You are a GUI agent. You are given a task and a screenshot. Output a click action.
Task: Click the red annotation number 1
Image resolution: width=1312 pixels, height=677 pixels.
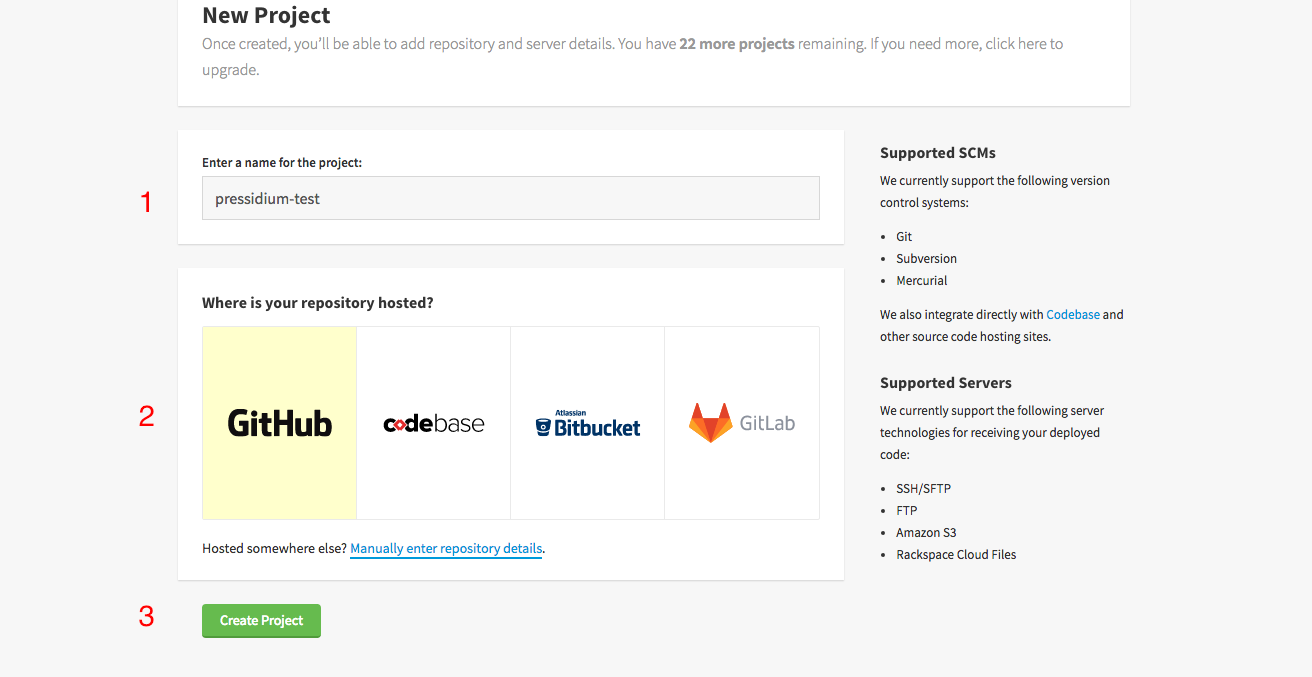146,203
